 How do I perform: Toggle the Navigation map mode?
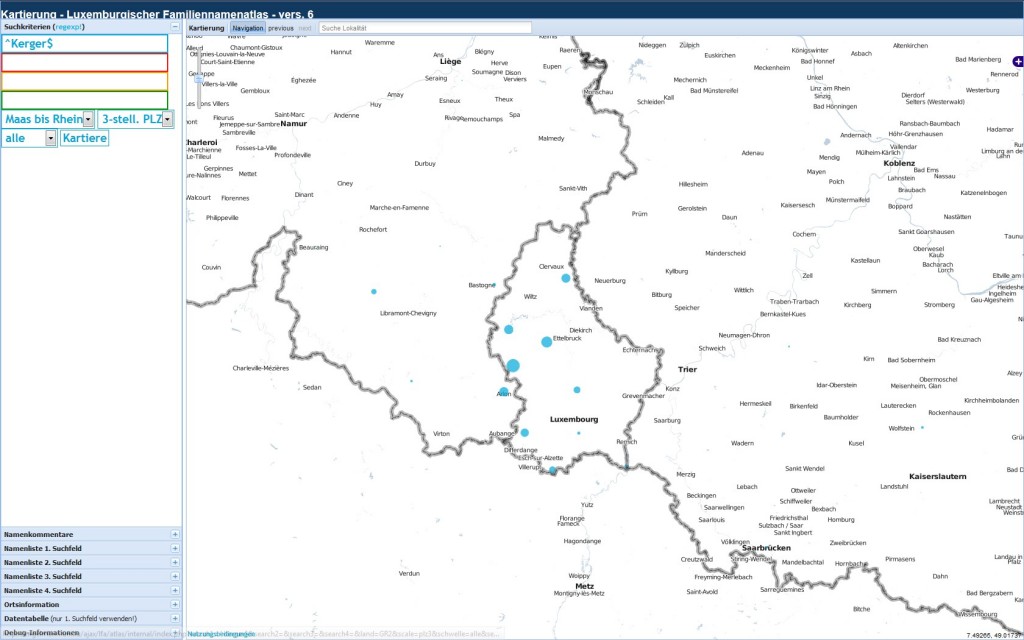tap(247, 28)
